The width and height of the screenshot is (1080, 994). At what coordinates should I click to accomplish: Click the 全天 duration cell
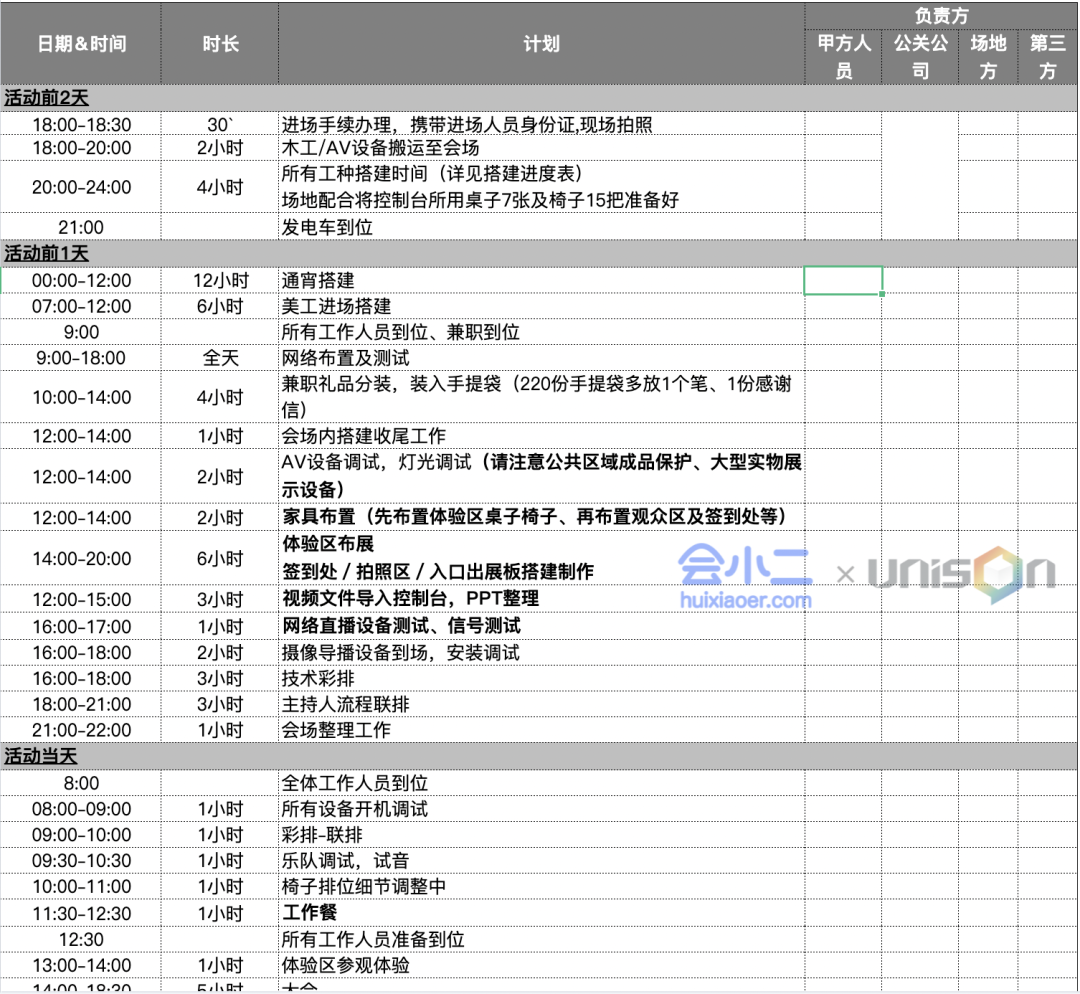tap(220, 358)
